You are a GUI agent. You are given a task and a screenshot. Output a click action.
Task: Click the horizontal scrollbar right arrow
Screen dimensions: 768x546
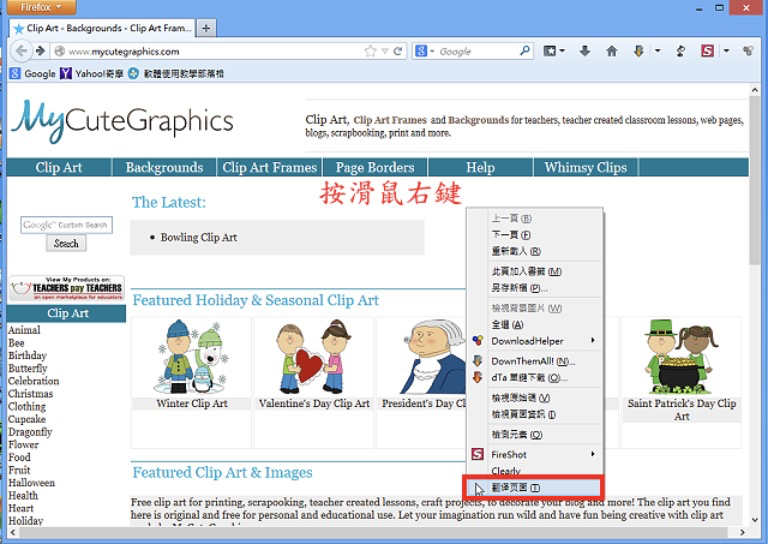pyautogui.click(x=743, y=532)
